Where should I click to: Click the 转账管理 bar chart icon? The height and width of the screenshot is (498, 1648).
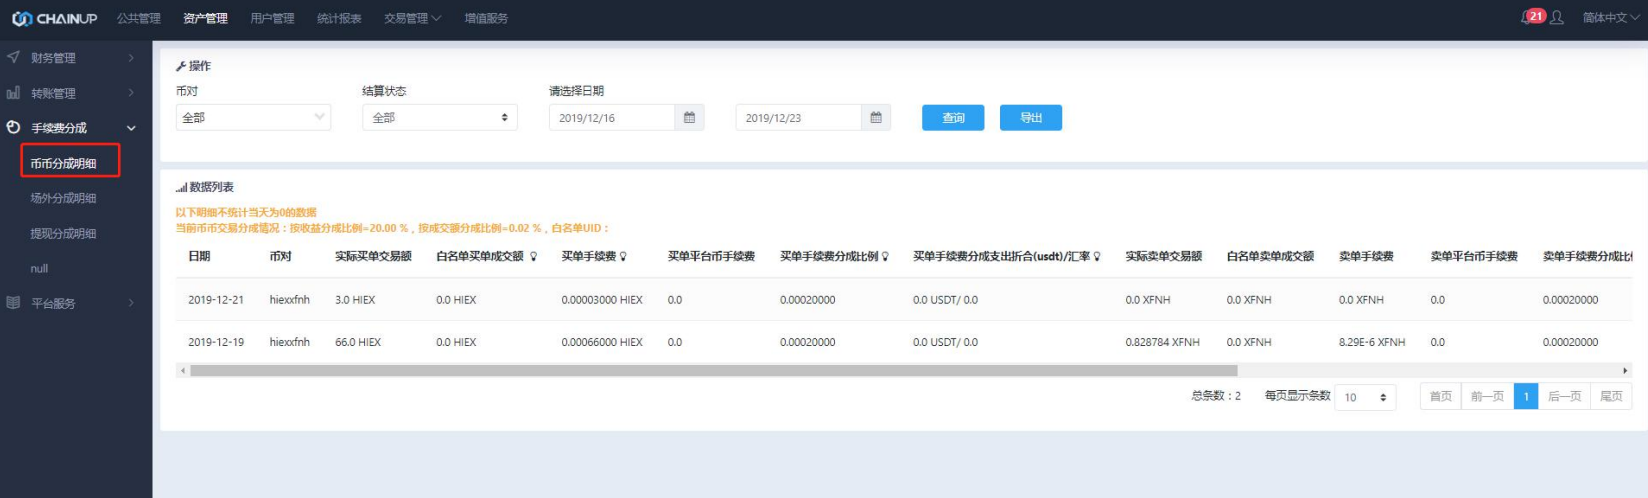[x=13, y=93]
